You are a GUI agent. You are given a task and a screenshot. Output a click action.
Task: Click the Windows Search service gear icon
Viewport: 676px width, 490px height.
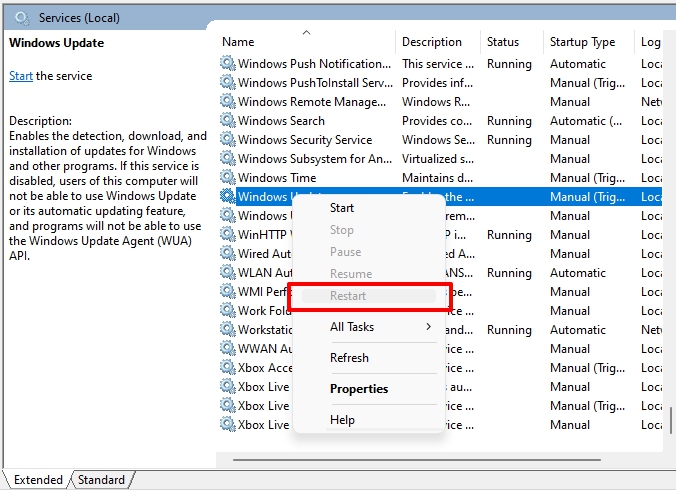(x=228, y=120)
